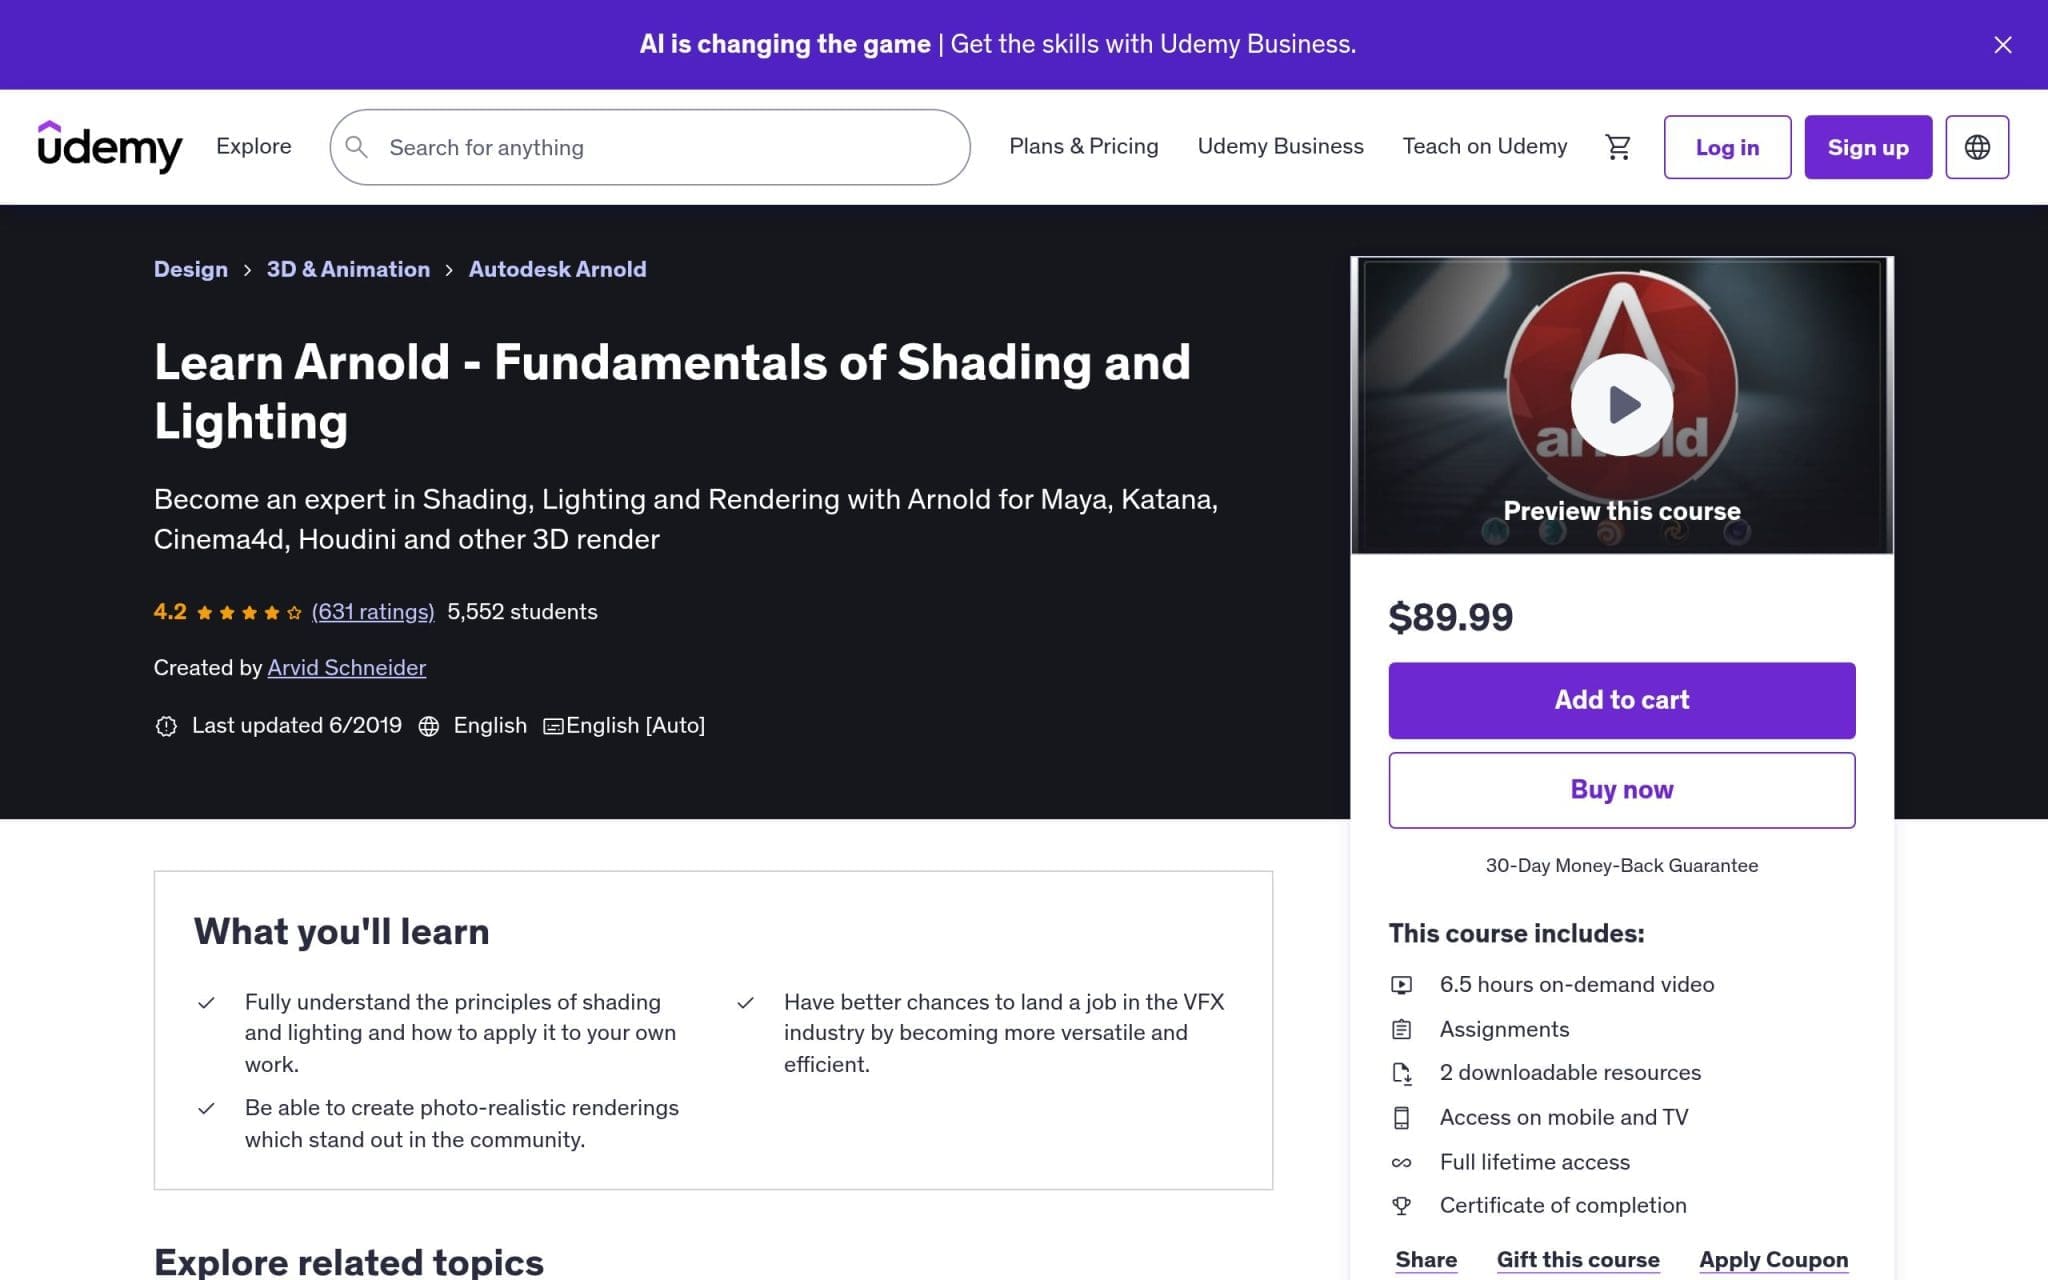Click the 'What you'll learn' heading
Screen dimensions: 2048x1280
[341, 932]
